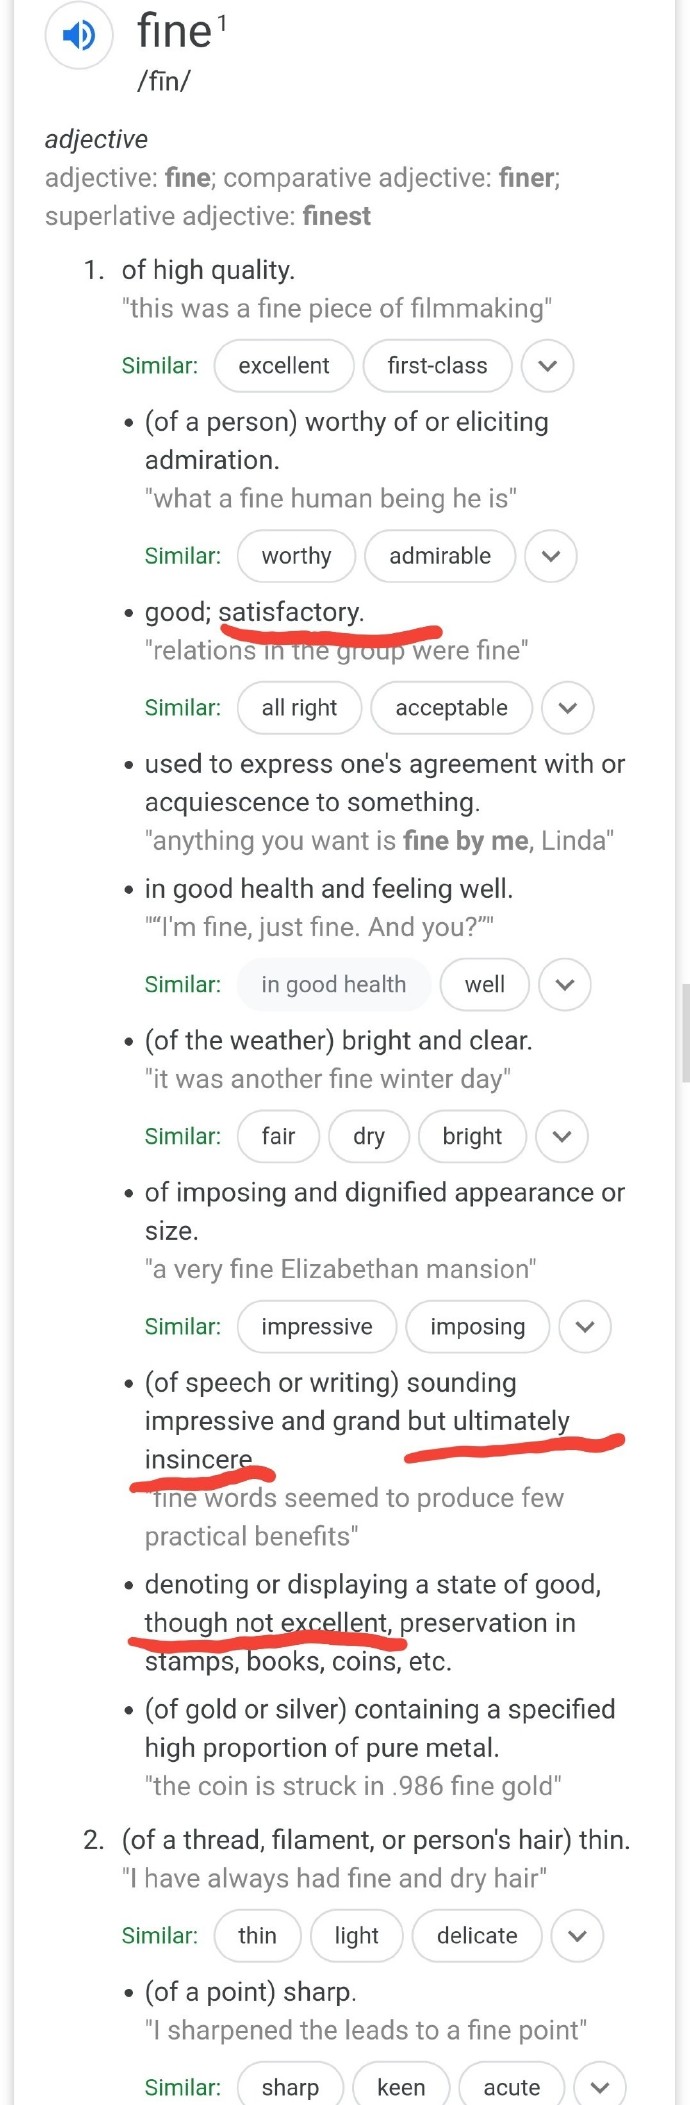Expand more synonyms after acceptable
690x2105 pixels.
[x=568, y=708]
